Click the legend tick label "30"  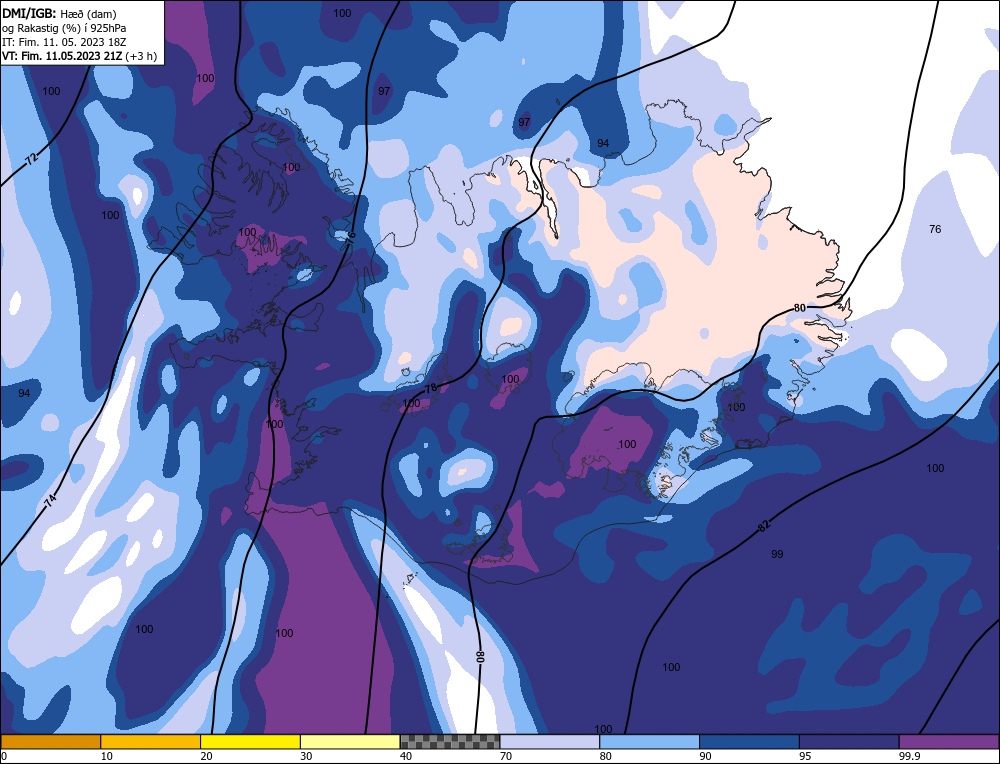tap(306, 756)
